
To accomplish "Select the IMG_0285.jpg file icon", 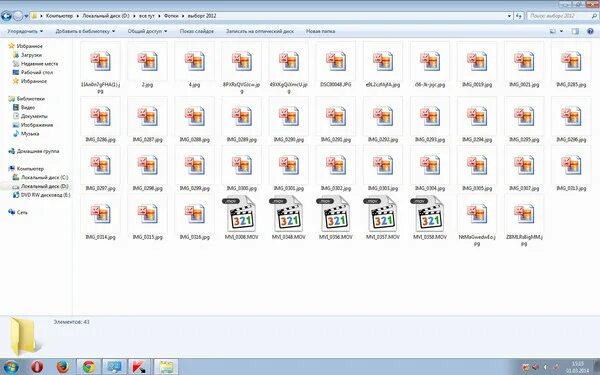I will click(571, 61).
